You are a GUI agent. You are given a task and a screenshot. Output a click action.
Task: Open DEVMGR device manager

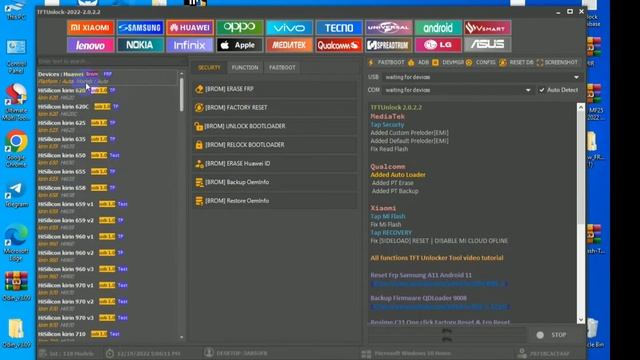tap(449, 62)
